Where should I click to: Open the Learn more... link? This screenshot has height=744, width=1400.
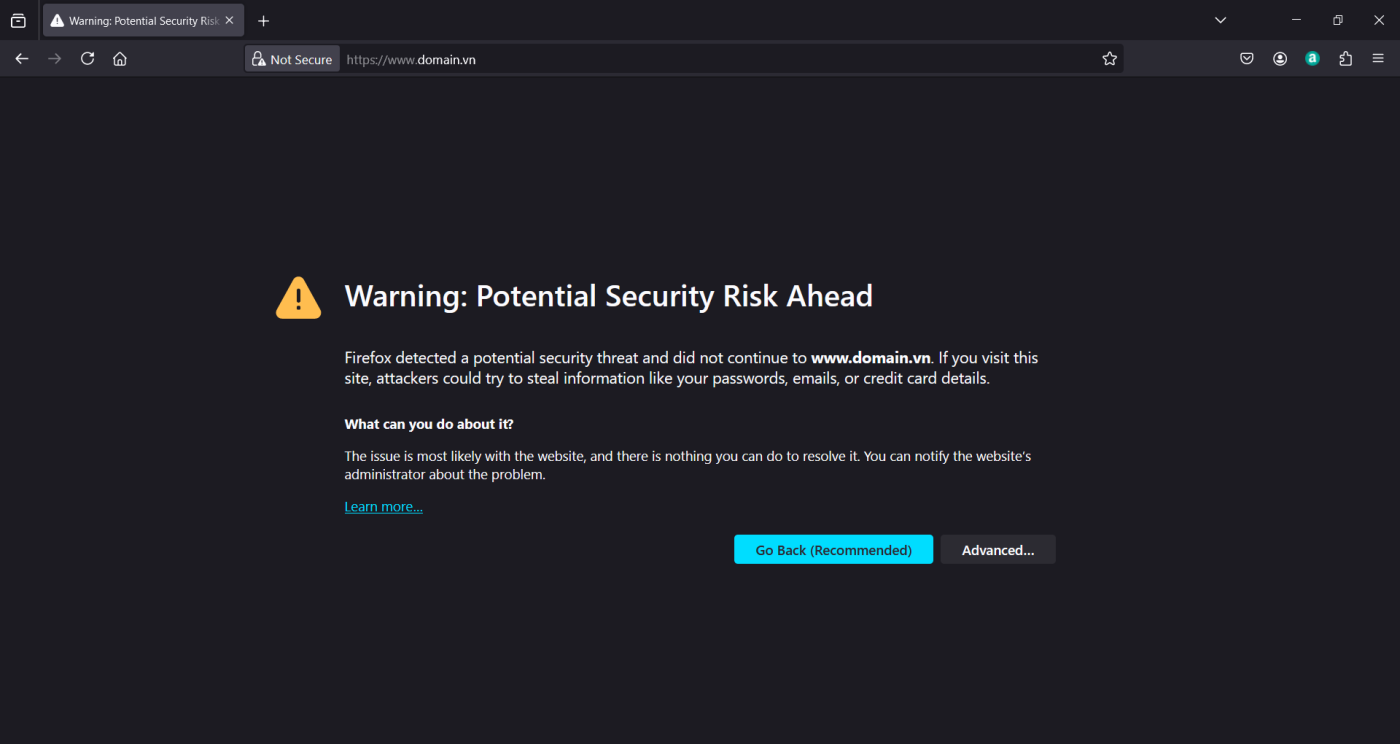click(383, 507)
